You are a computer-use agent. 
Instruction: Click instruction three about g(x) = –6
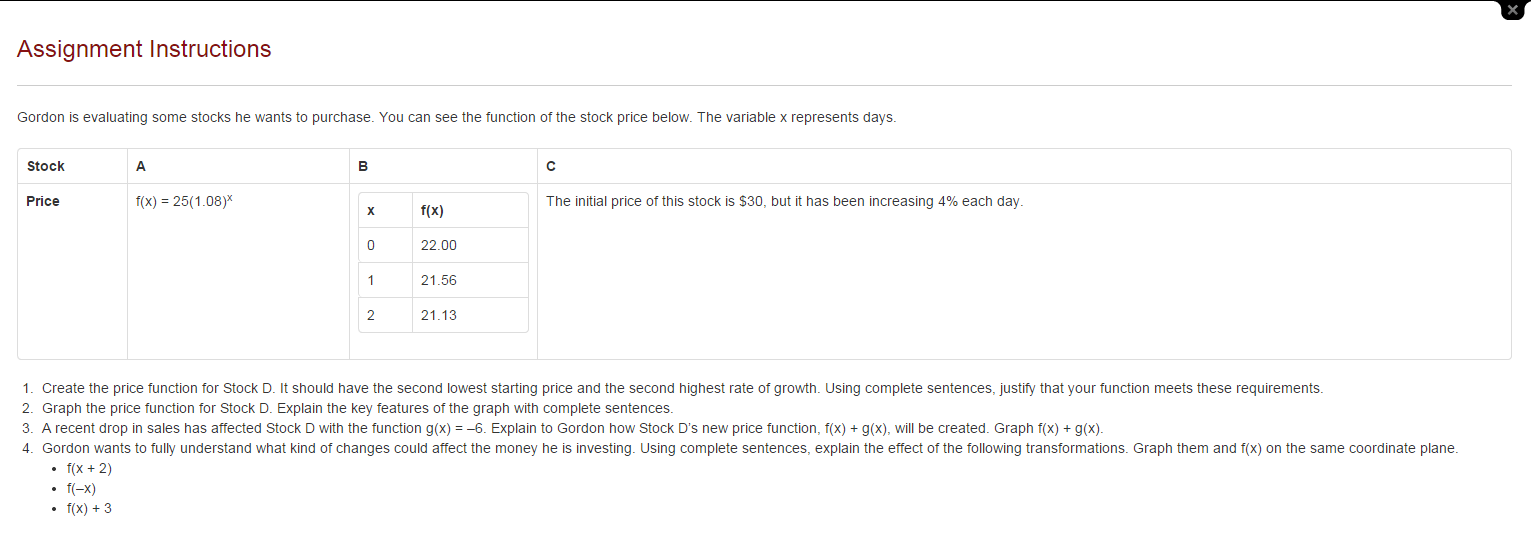[572, 428]
